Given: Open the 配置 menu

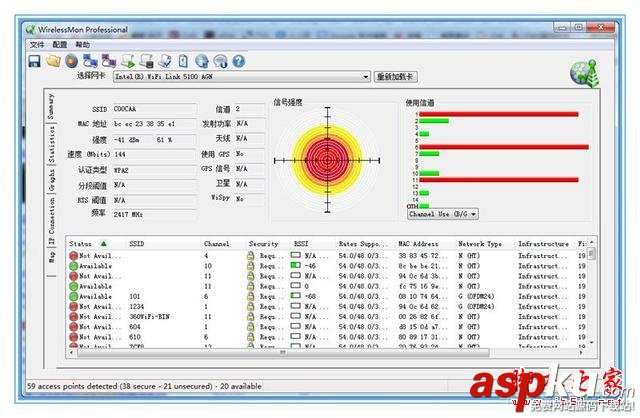Looking at the screenshot, I should pos(59,44).
